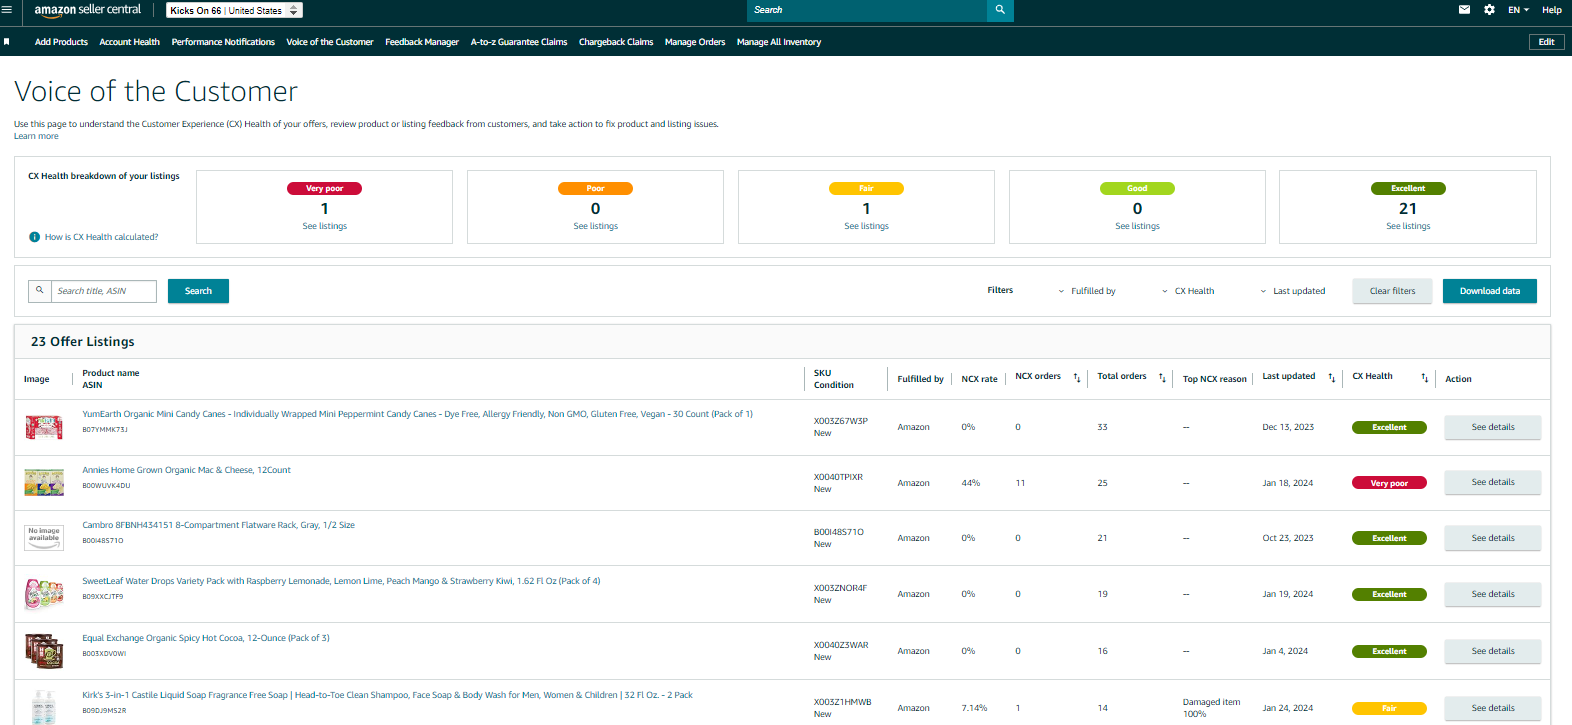Sort listings by NCX orders column
1572x725 pixels.
click(x=1077, y=378)
